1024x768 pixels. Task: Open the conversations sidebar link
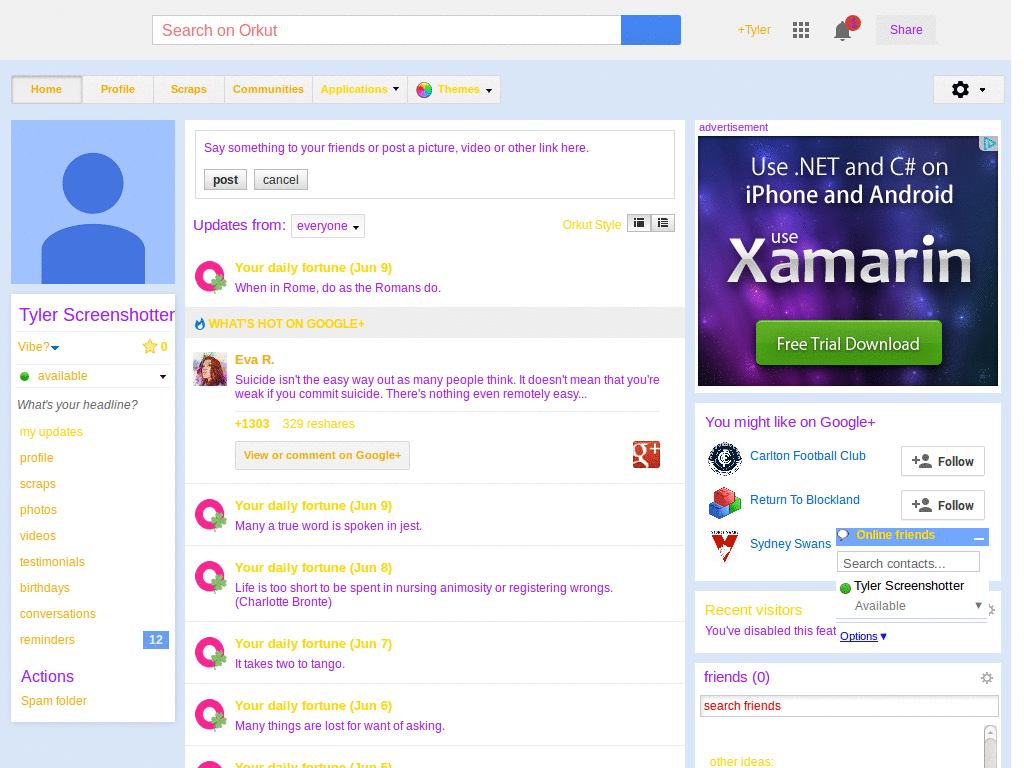pos(57,614)
